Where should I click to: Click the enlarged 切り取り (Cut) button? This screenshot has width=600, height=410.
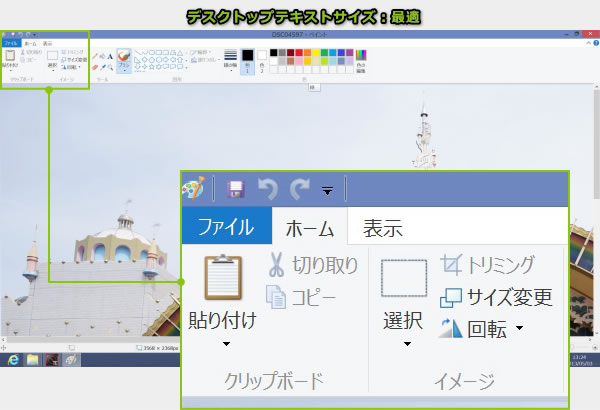click(x=313, y=265)
